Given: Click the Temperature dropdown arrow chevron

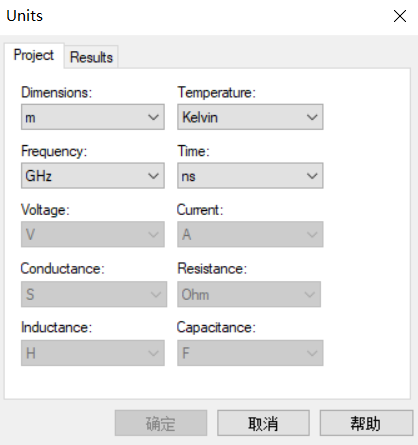Looking at the screenshot, I should 312,117.
